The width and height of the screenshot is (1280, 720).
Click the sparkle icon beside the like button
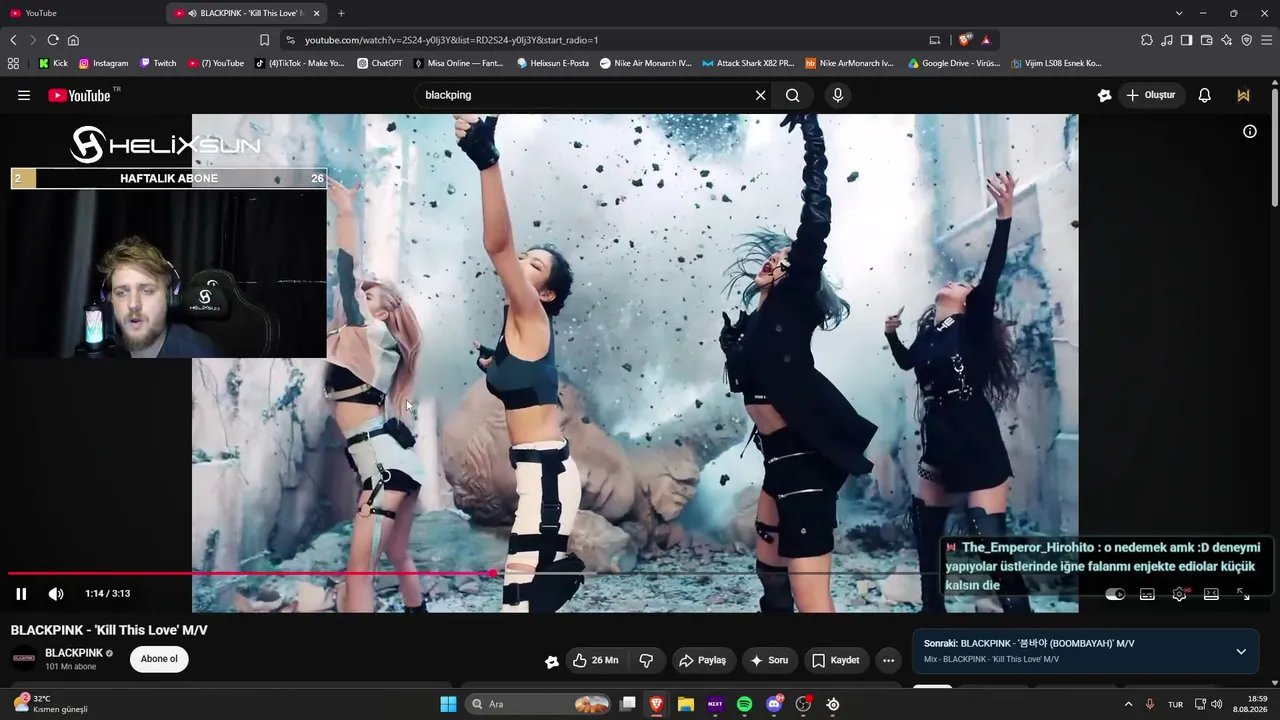(x=551, y=661)
